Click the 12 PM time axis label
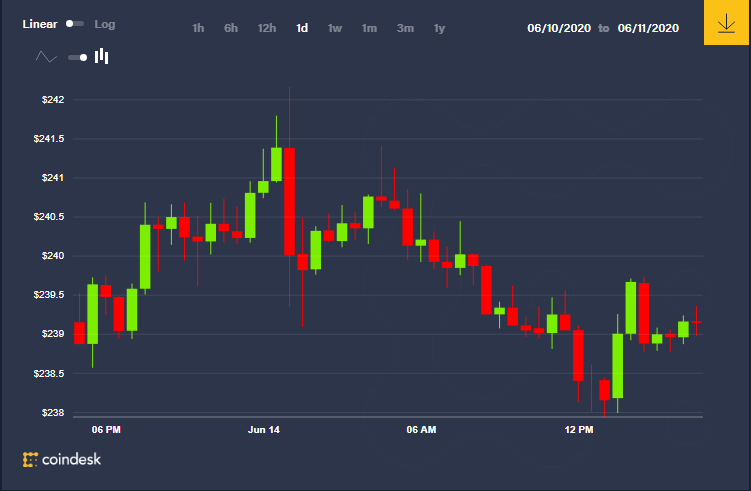 coord(579,430)
